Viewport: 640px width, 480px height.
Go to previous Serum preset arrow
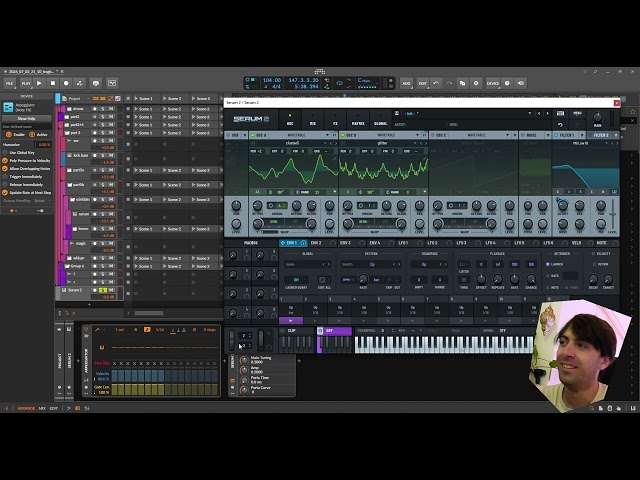539,113
